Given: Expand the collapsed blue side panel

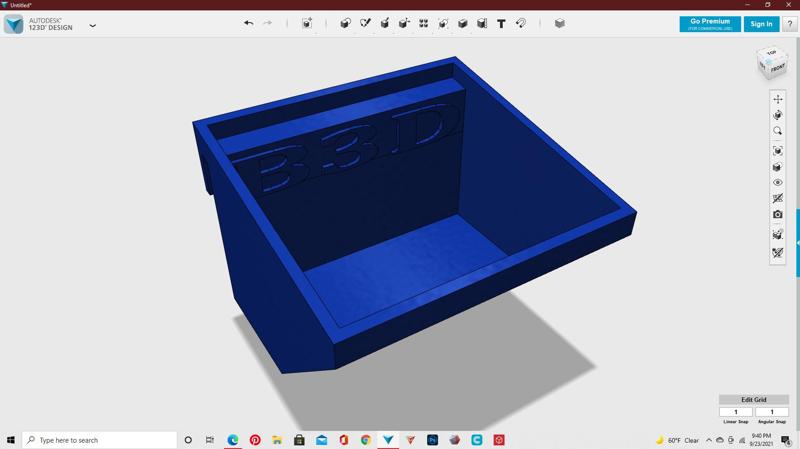Looking at the screenshot, I should 797,243.
